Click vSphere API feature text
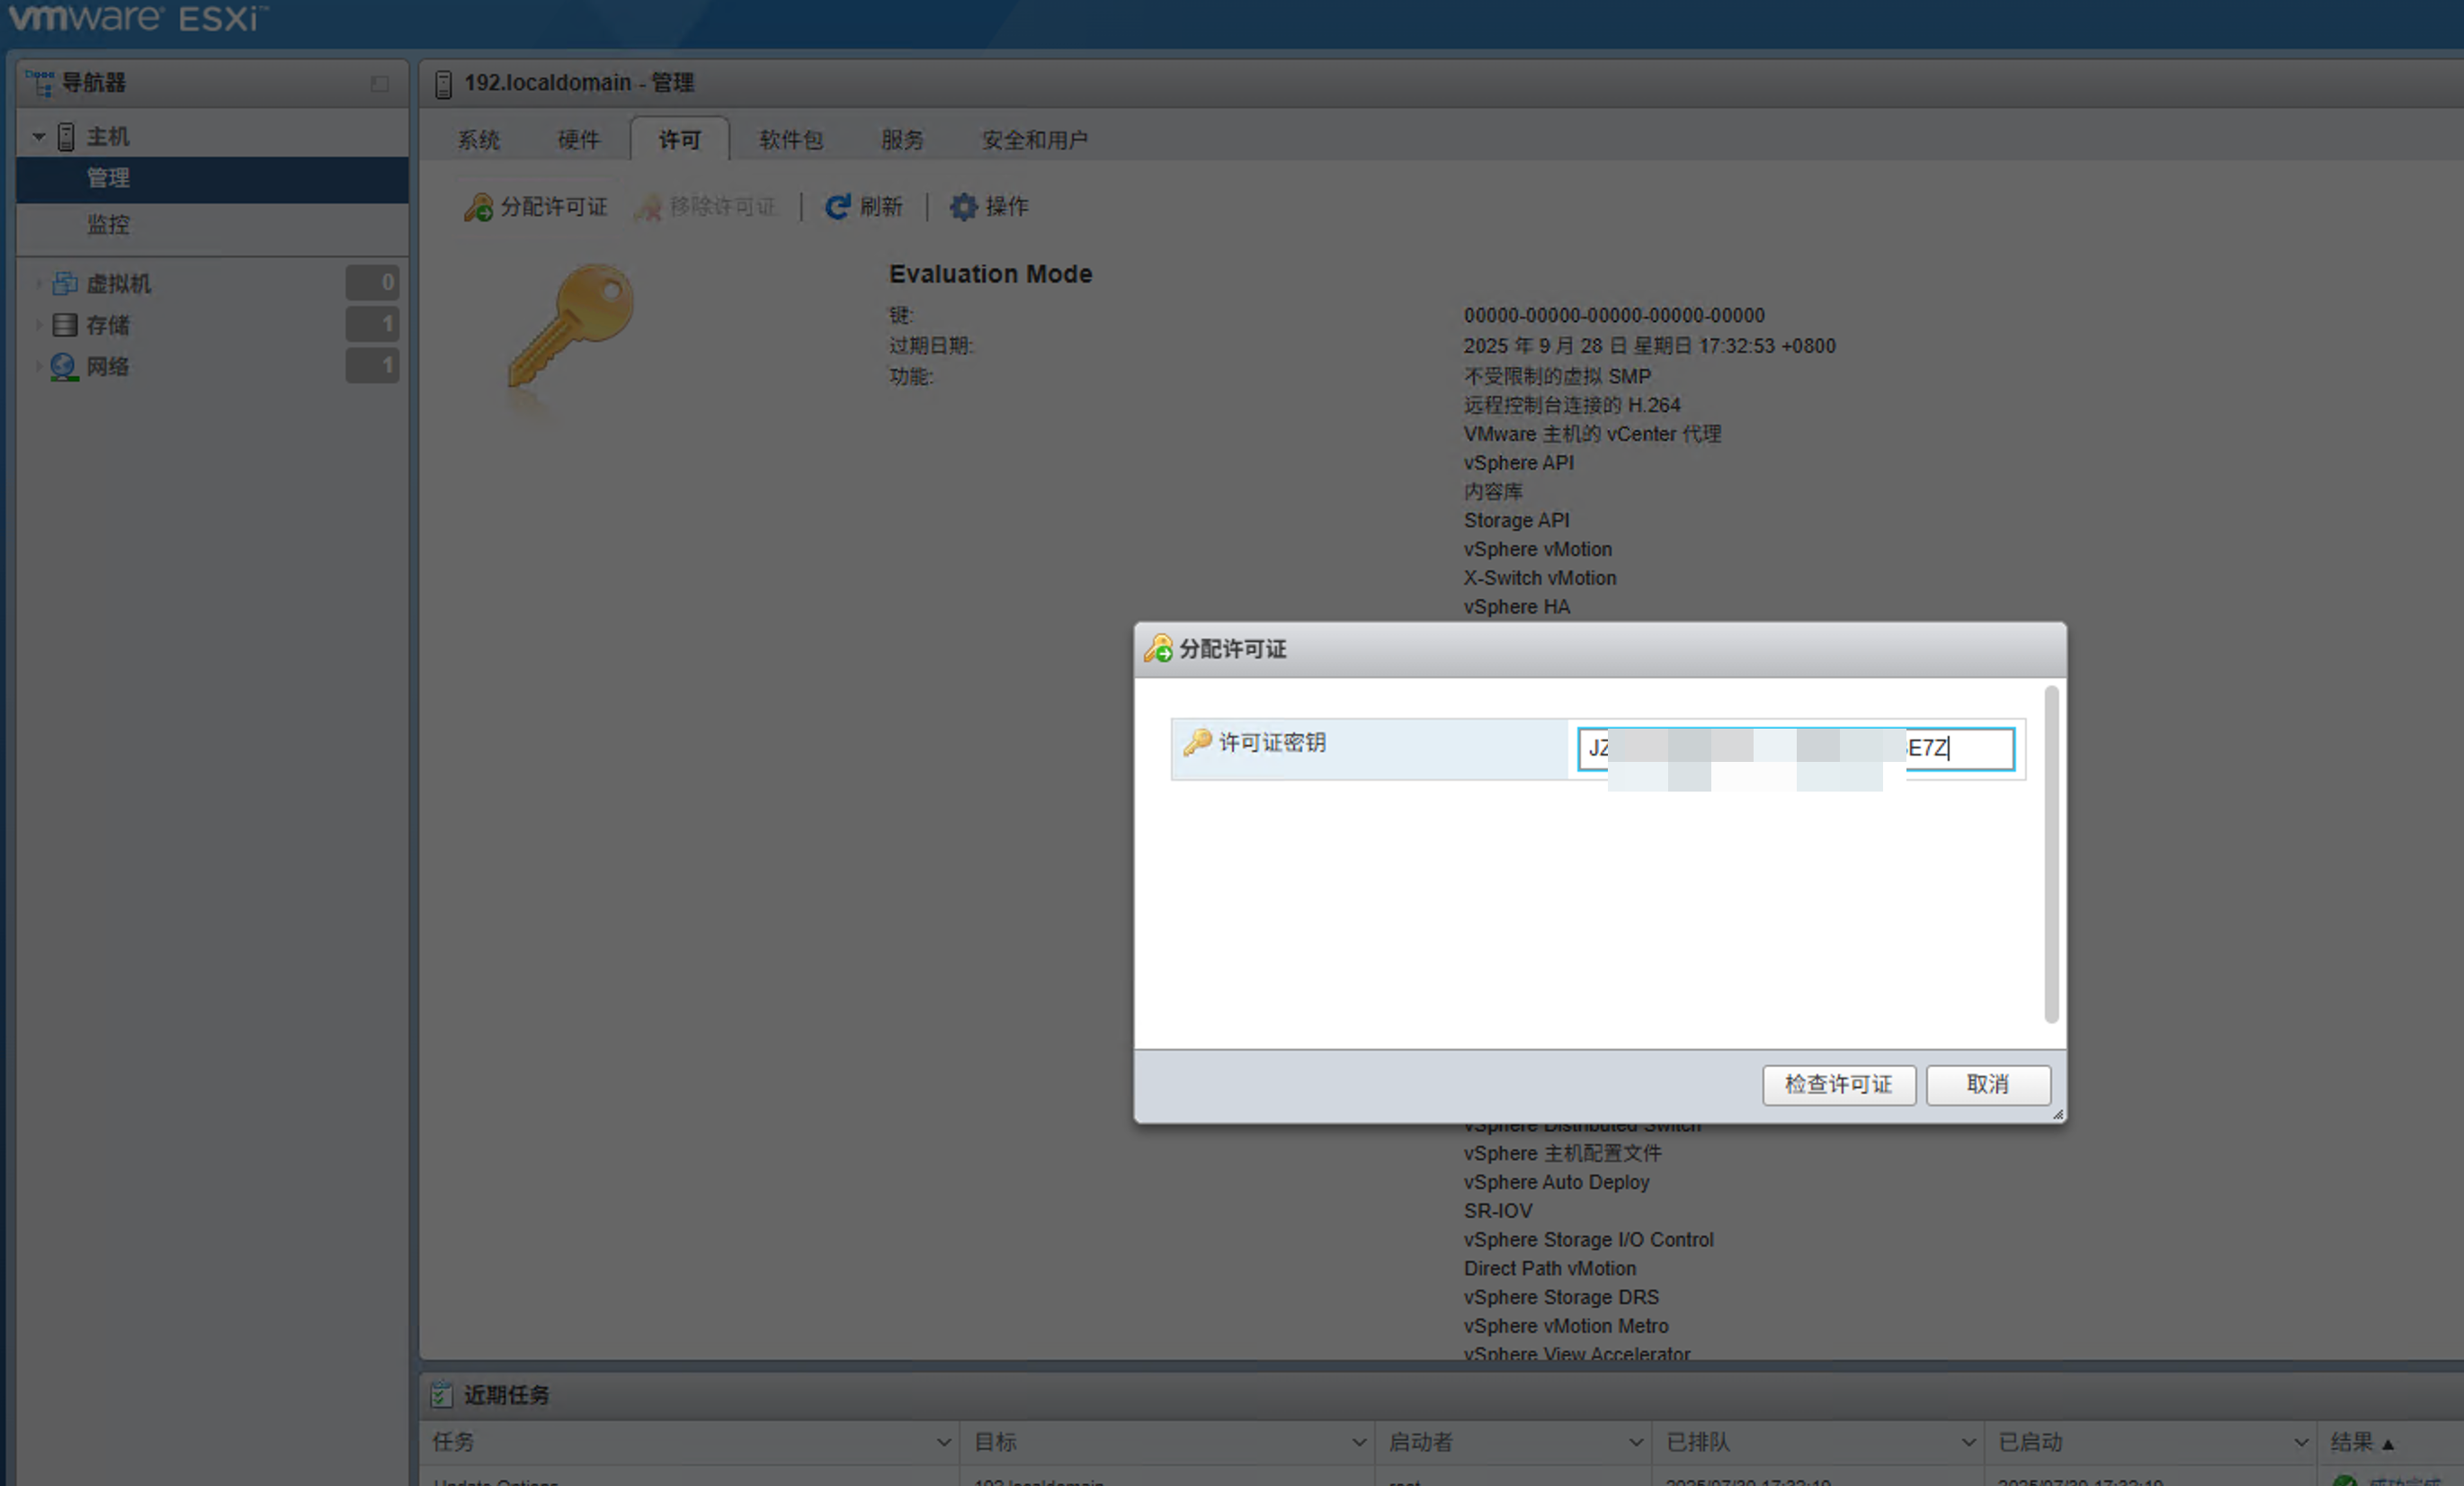Viewport: 2464px width, 1486px height. click(x=1519, y=463)
